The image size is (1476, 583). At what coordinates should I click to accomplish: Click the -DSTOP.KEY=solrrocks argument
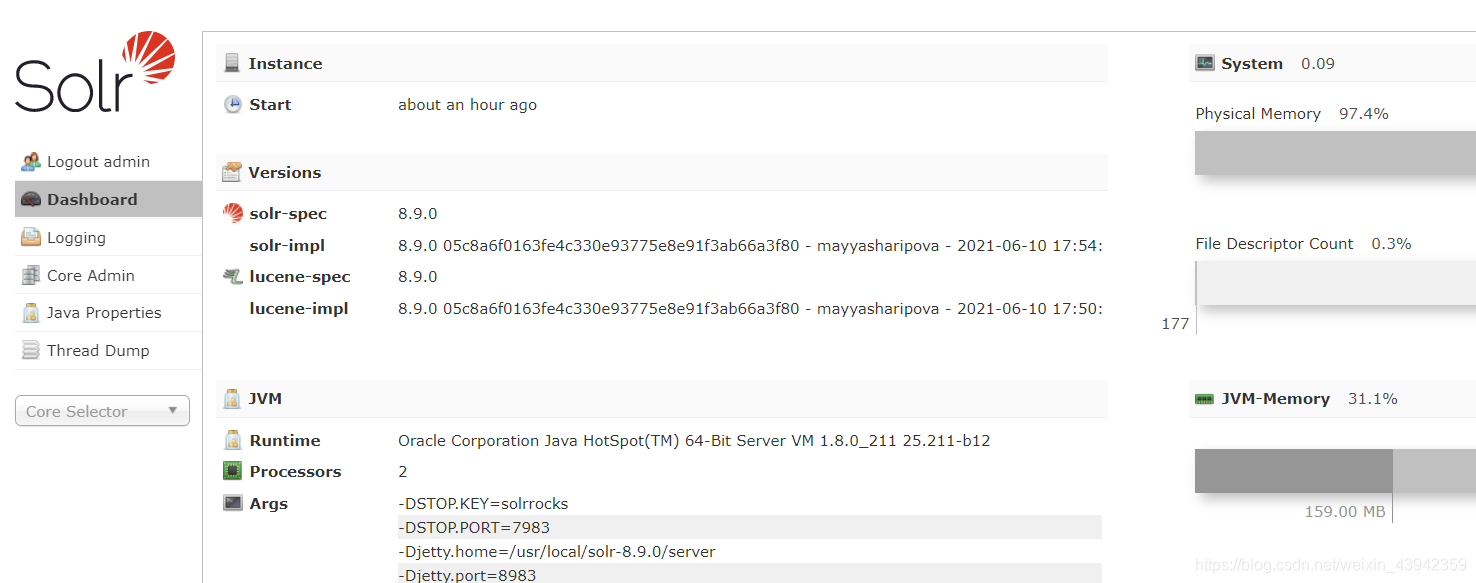[x=483, y=503]
